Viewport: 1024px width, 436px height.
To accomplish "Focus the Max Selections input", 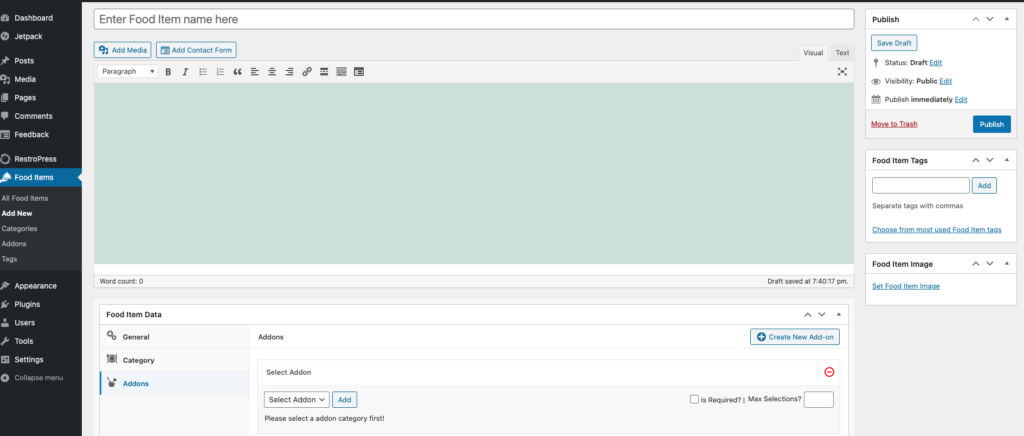I will pos(818,399).
